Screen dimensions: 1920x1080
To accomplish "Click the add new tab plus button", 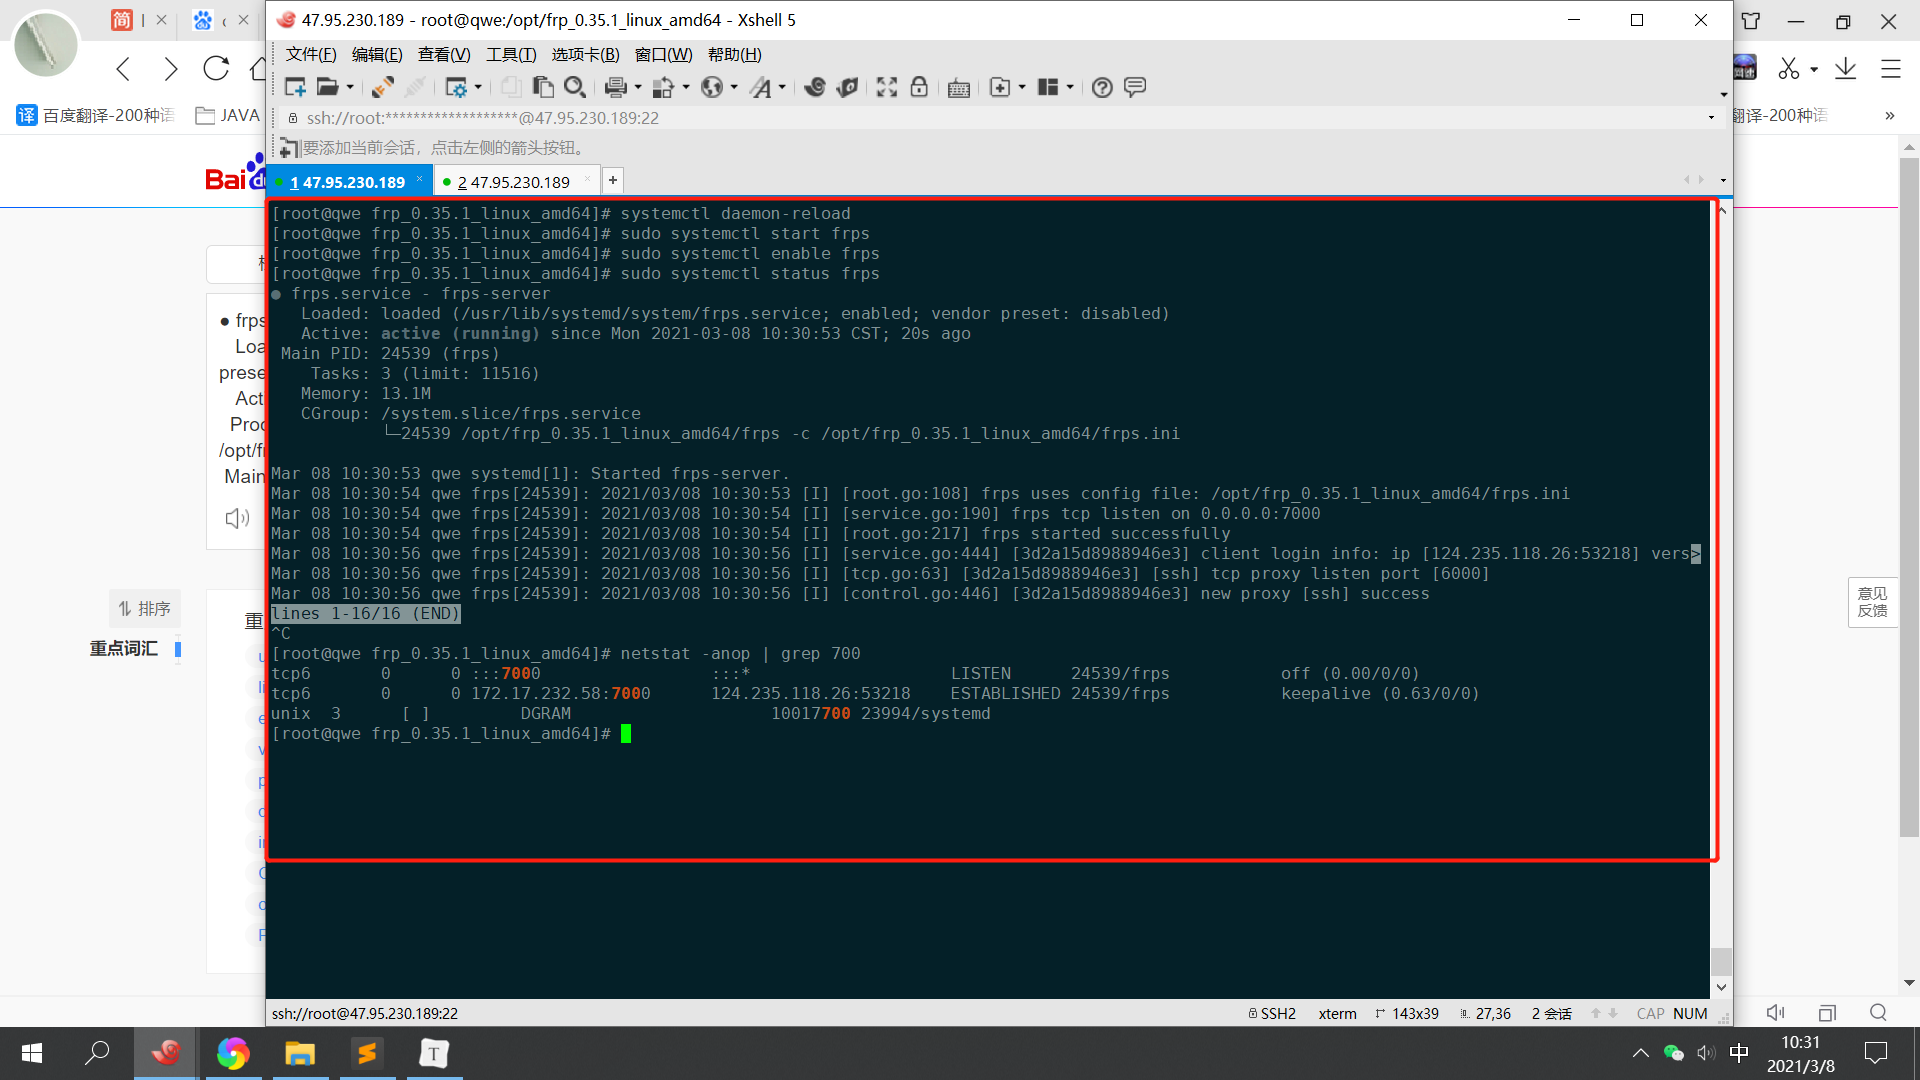I will 613,180.
